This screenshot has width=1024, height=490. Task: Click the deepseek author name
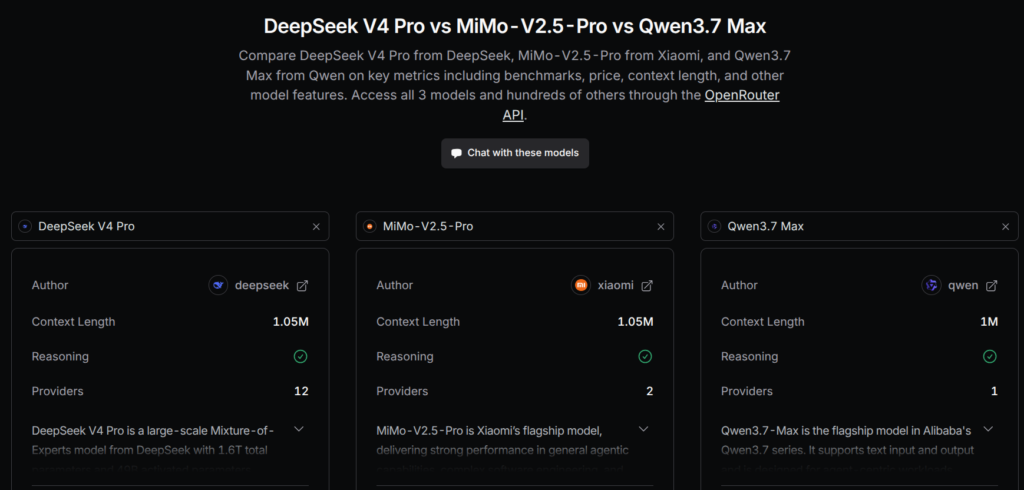[262, 286]
